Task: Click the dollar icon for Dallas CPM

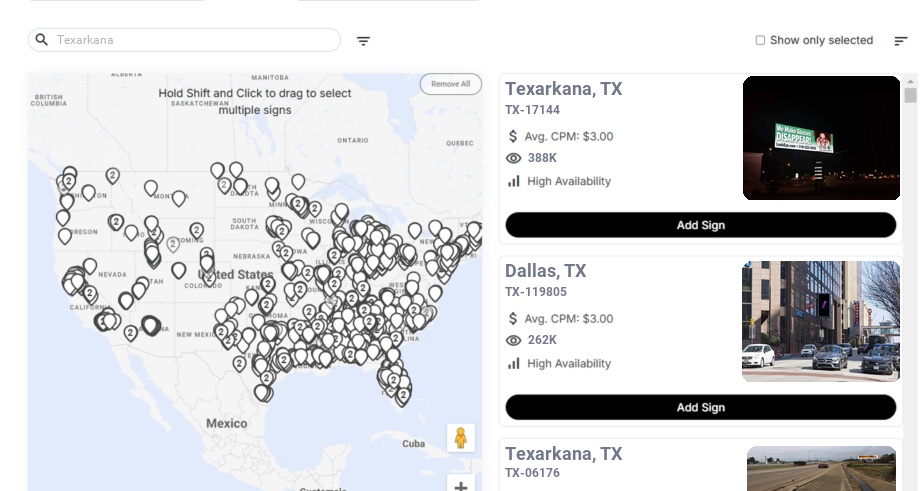Action: (514, 319)
